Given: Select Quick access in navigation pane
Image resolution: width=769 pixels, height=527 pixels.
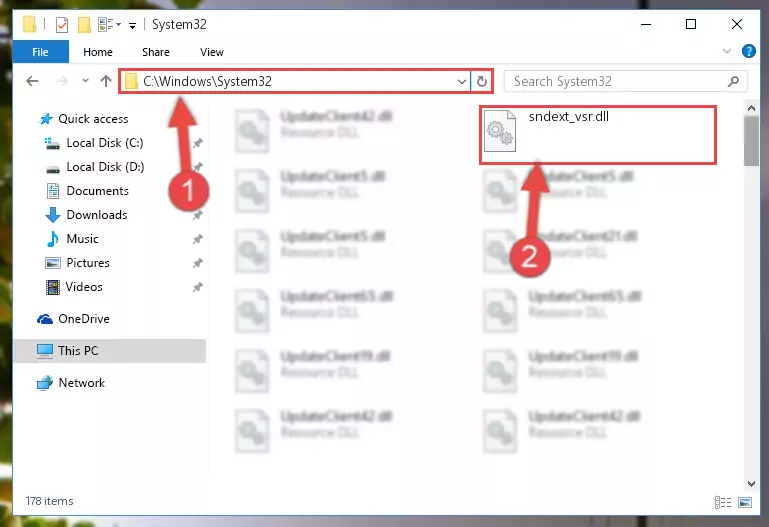Looking at the screenshot, I should [x=93, y=119].
